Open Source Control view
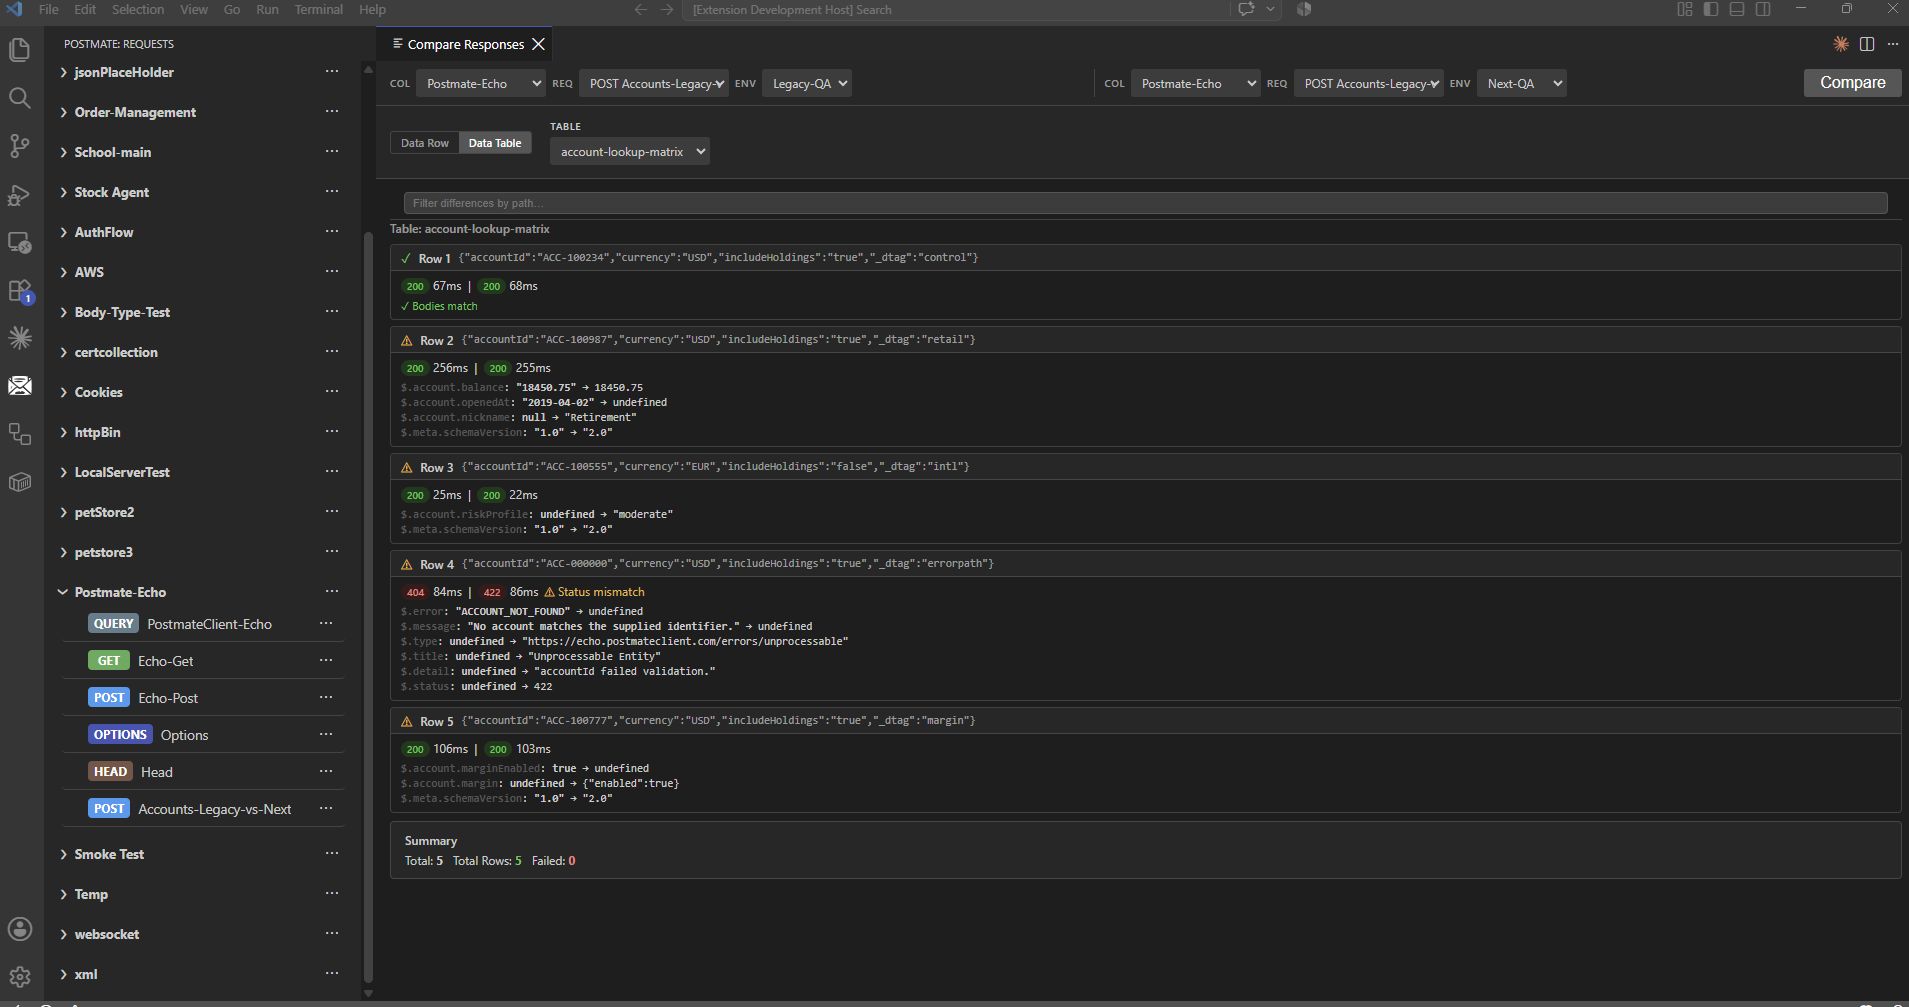 (19, 146)
